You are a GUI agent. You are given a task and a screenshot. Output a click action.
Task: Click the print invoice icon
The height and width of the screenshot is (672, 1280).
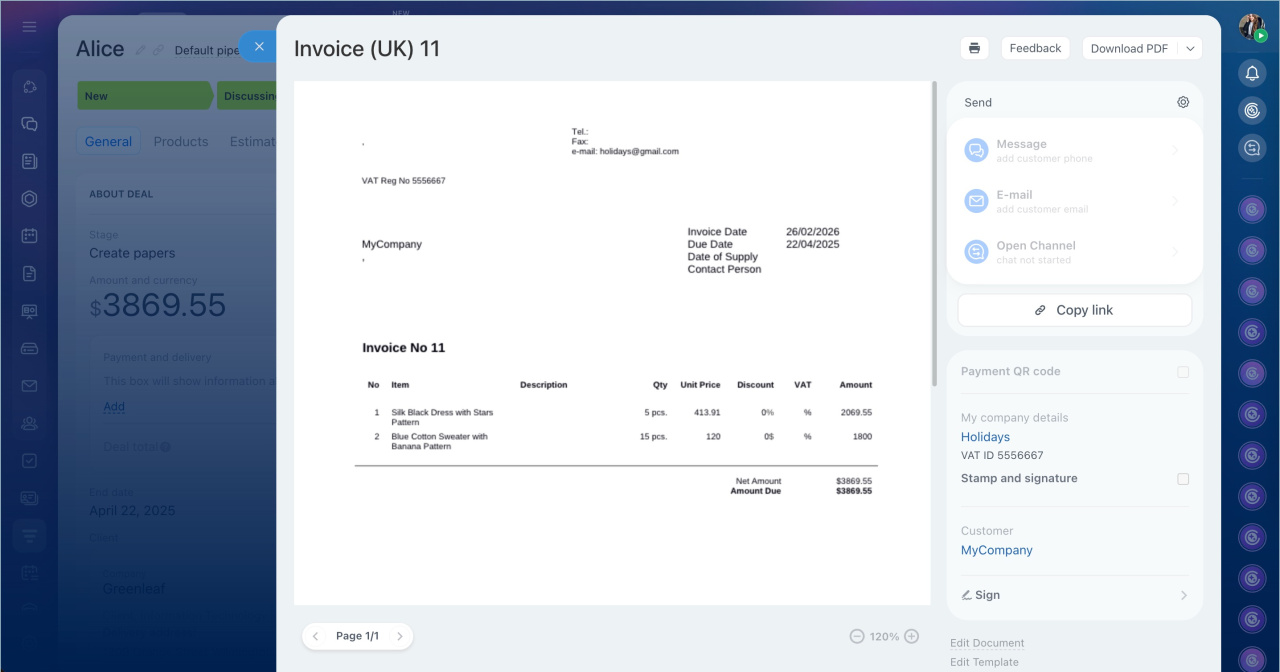coord(974,48)
